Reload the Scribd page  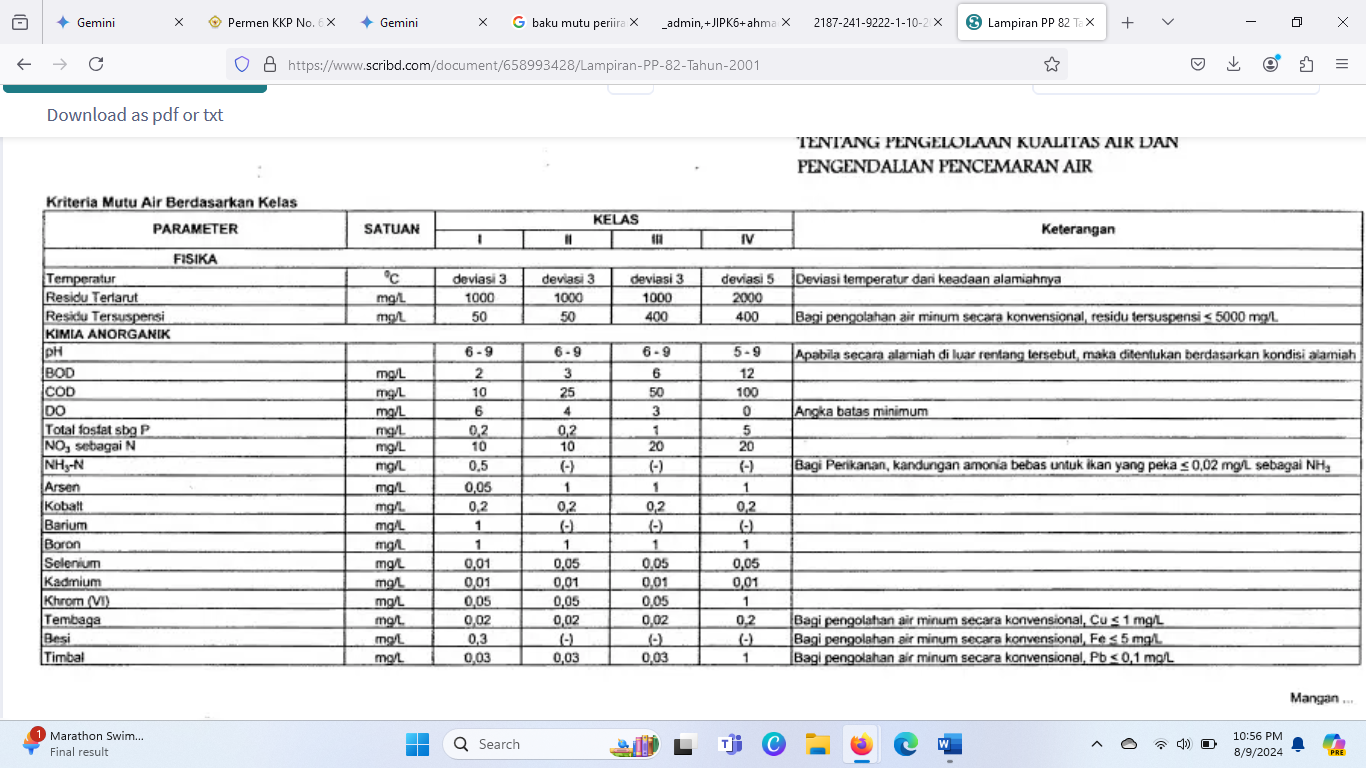pos(96,64)
